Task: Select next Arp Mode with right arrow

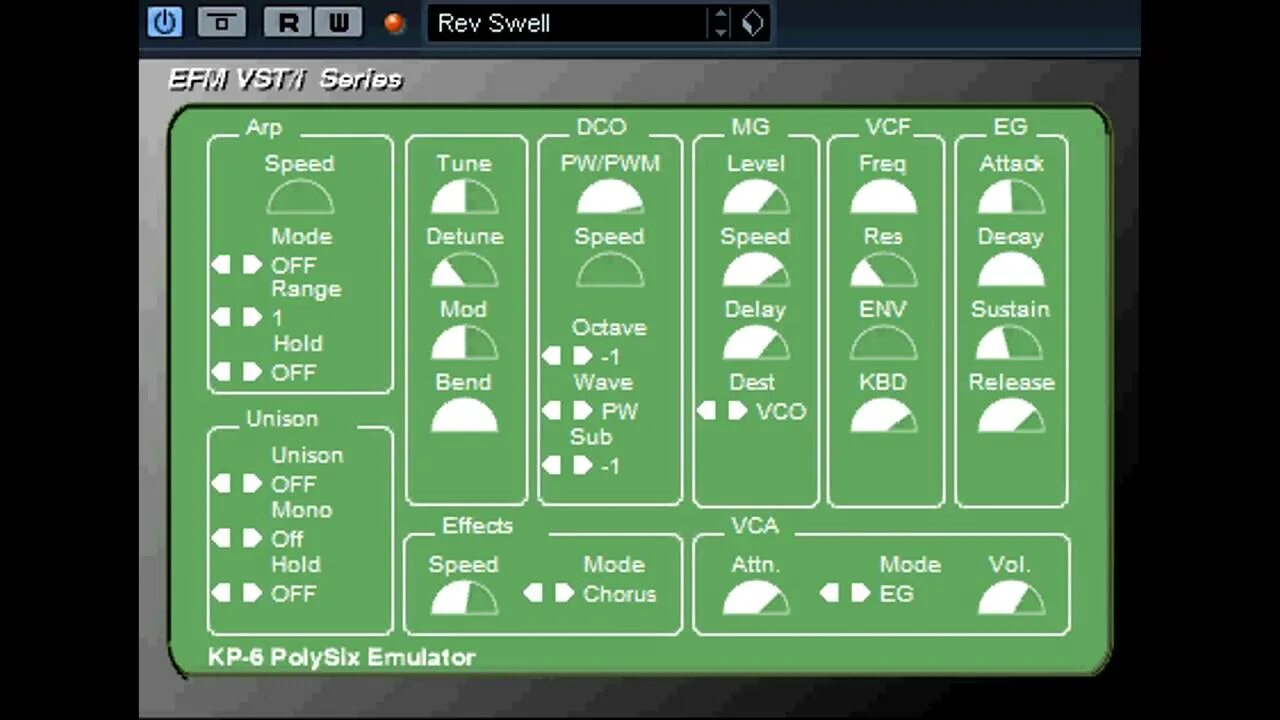Action: point(252,265)
